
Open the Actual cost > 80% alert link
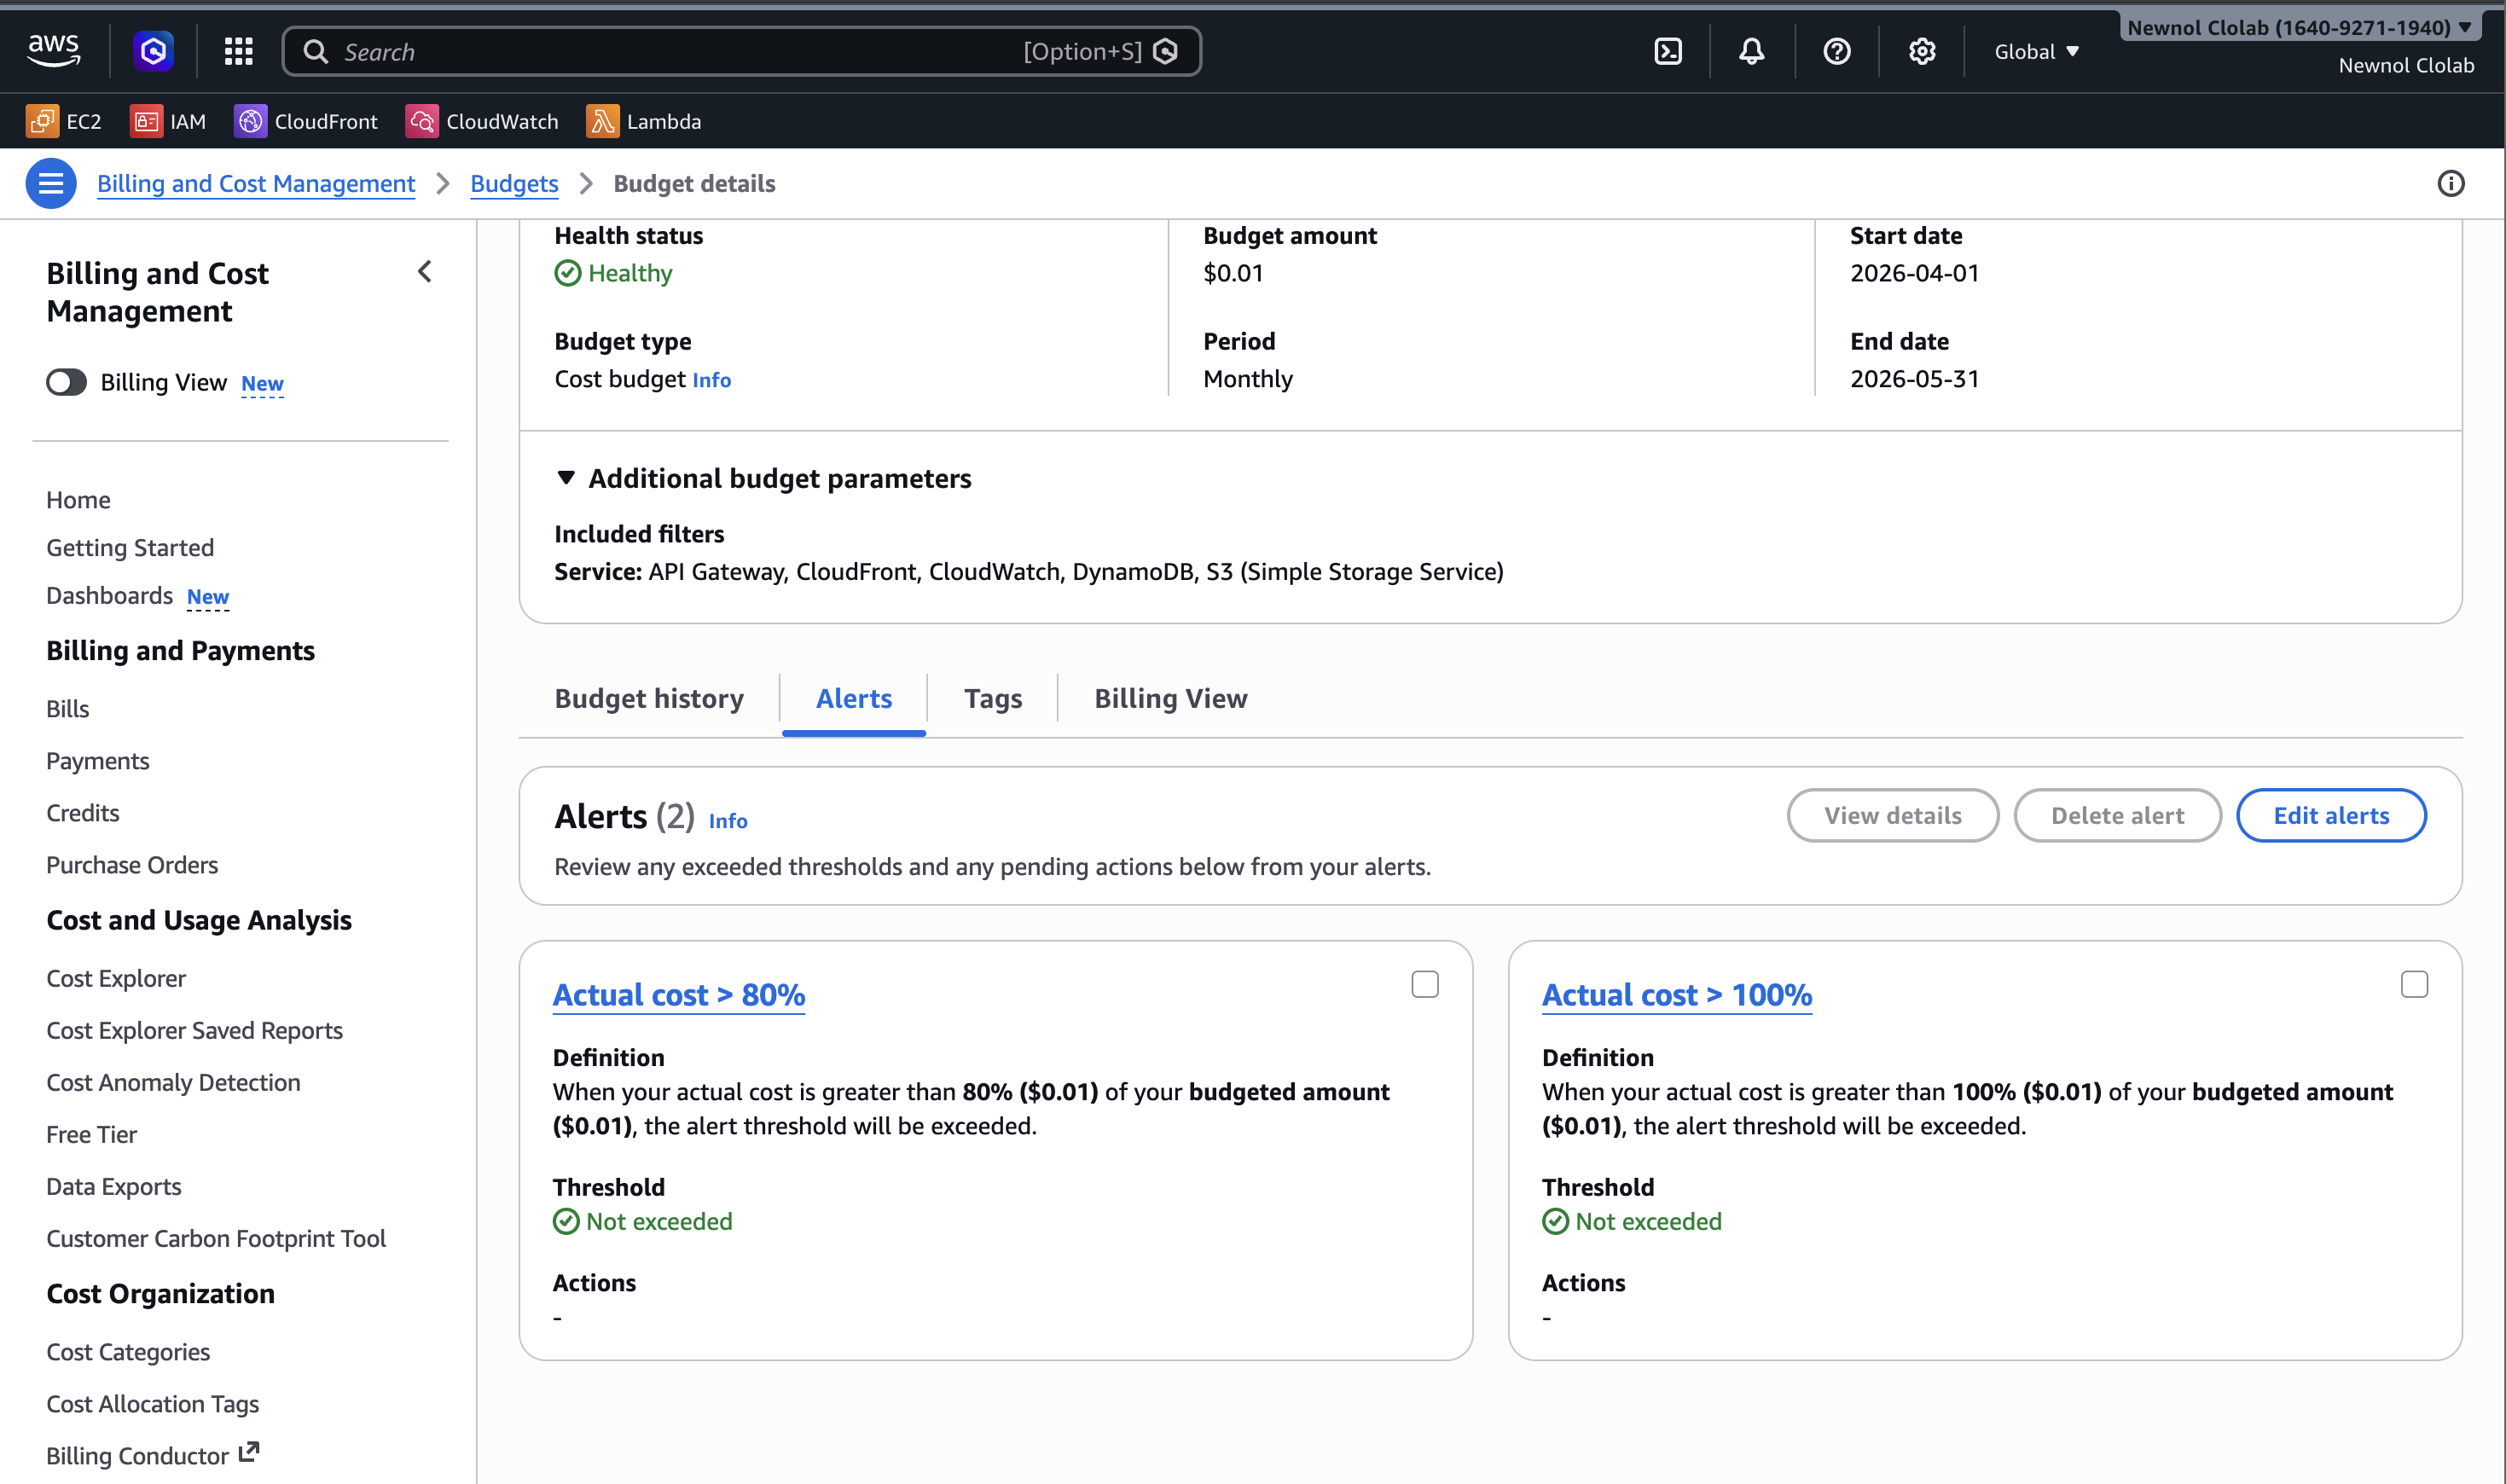pyautogui.click(x=678, y=994)
